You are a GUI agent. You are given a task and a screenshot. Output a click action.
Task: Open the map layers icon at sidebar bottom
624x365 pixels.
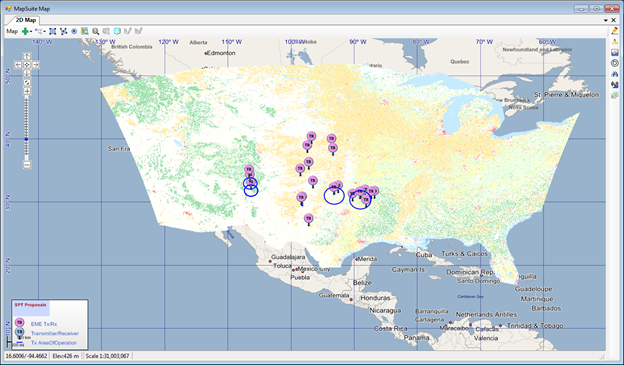615,96
